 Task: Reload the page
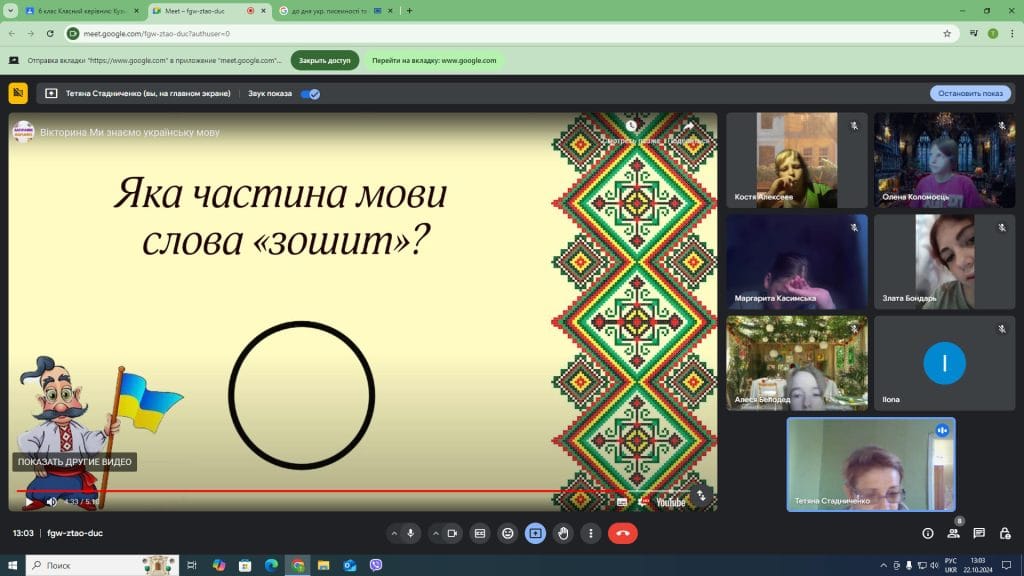(50, 33)
